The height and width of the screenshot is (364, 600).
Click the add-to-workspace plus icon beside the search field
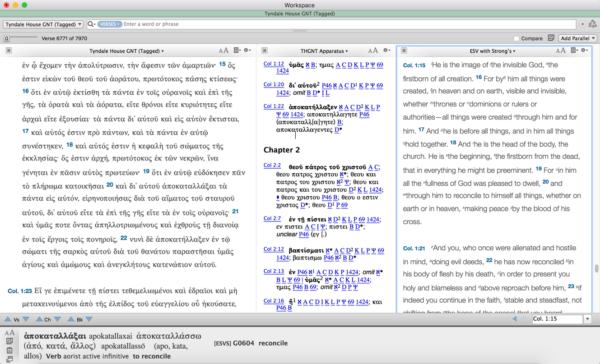click(x=582, y=24)
